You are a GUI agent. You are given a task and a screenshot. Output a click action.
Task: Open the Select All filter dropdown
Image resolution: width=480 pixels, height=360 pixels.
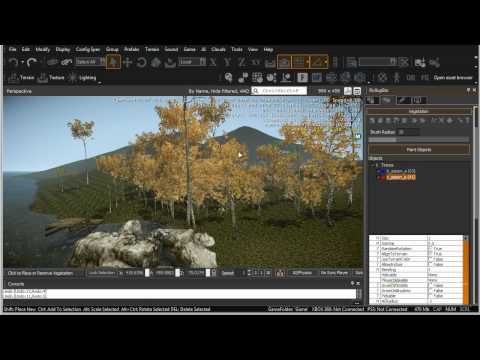[x=91, y=62]
